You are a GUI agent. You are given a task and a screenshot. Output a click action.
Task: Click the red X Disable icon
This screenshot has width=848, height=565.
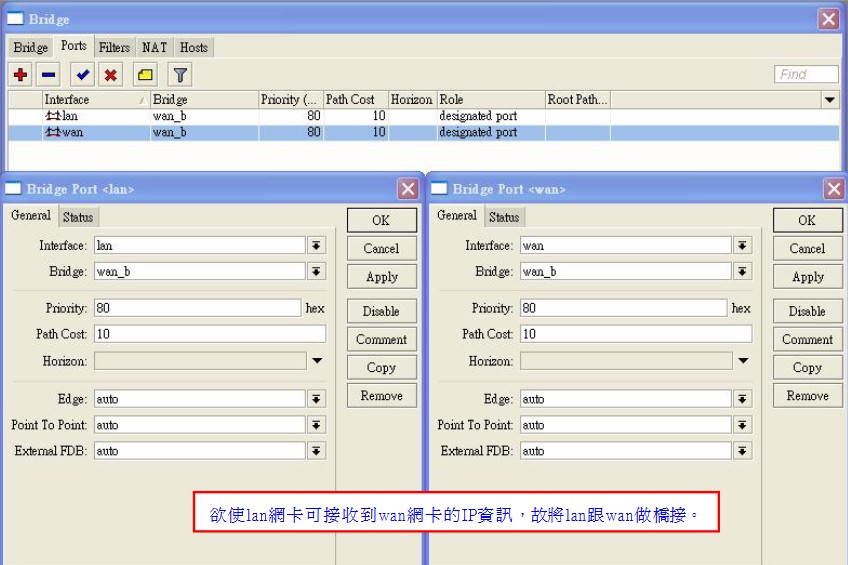[110, 75]
